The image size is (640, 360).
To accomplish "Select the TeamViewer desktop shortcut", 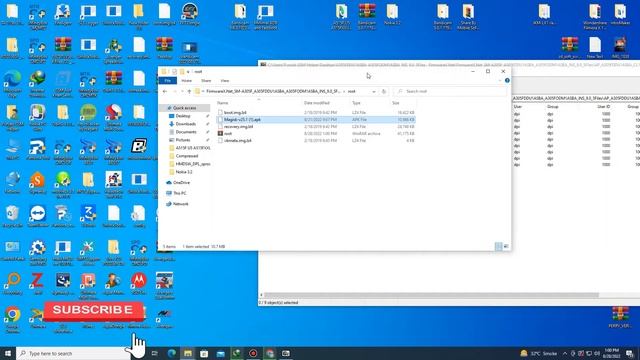I will [38, 216].
